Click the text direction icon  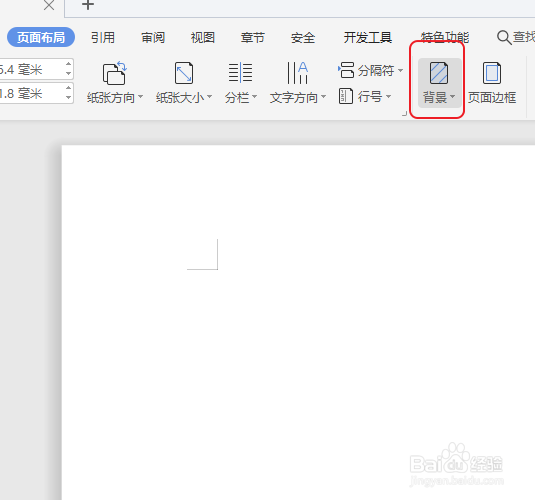[x=298, y=73]
